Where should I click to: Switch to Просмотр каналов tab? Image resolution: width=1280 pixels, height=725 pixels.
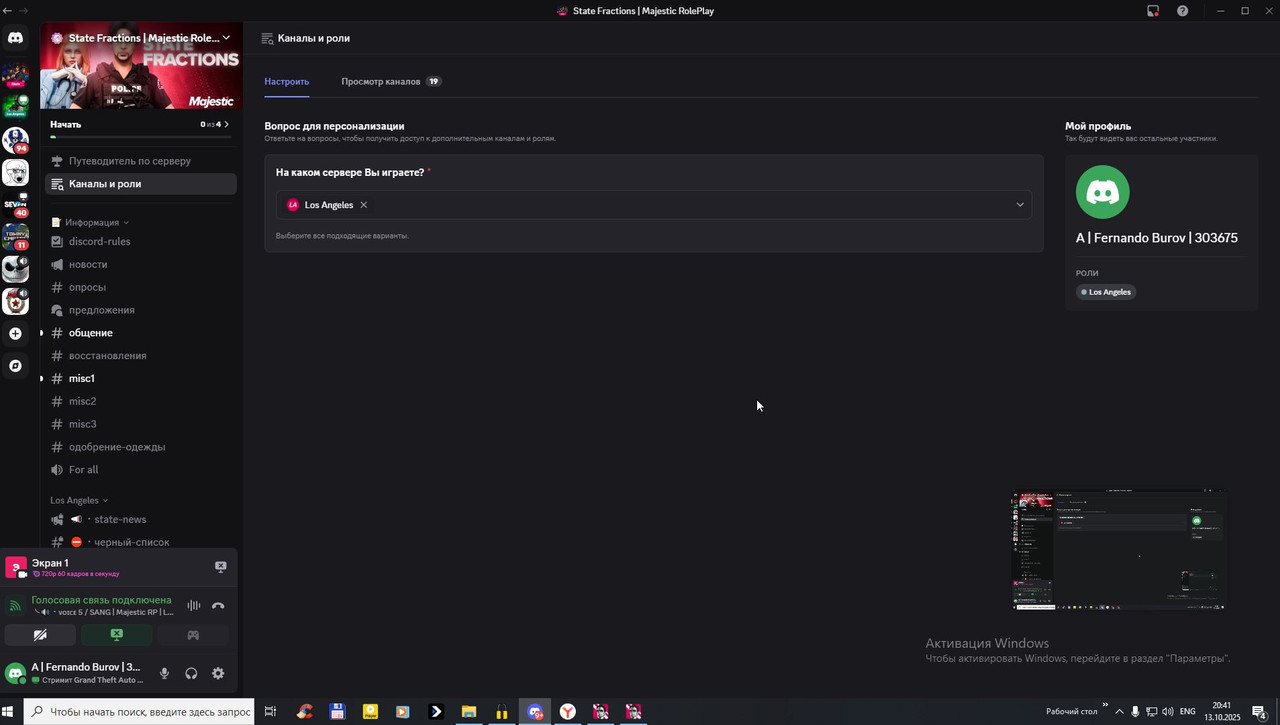[391, 81]
